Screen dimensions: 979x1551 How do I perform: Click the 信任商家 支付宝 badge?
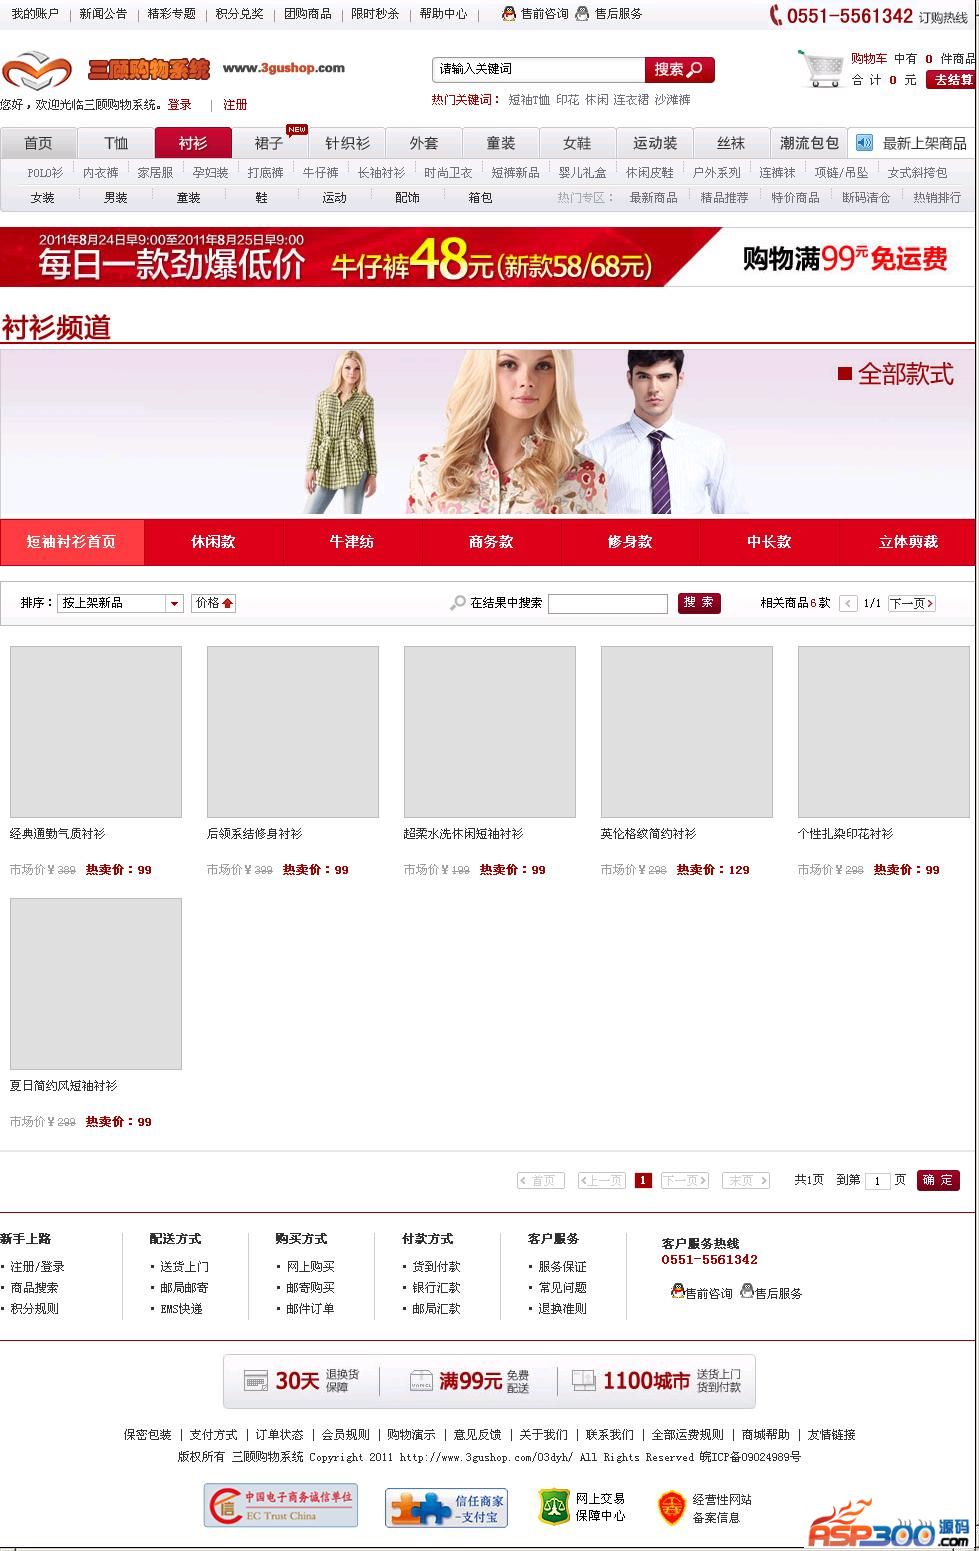(447, 1507)
